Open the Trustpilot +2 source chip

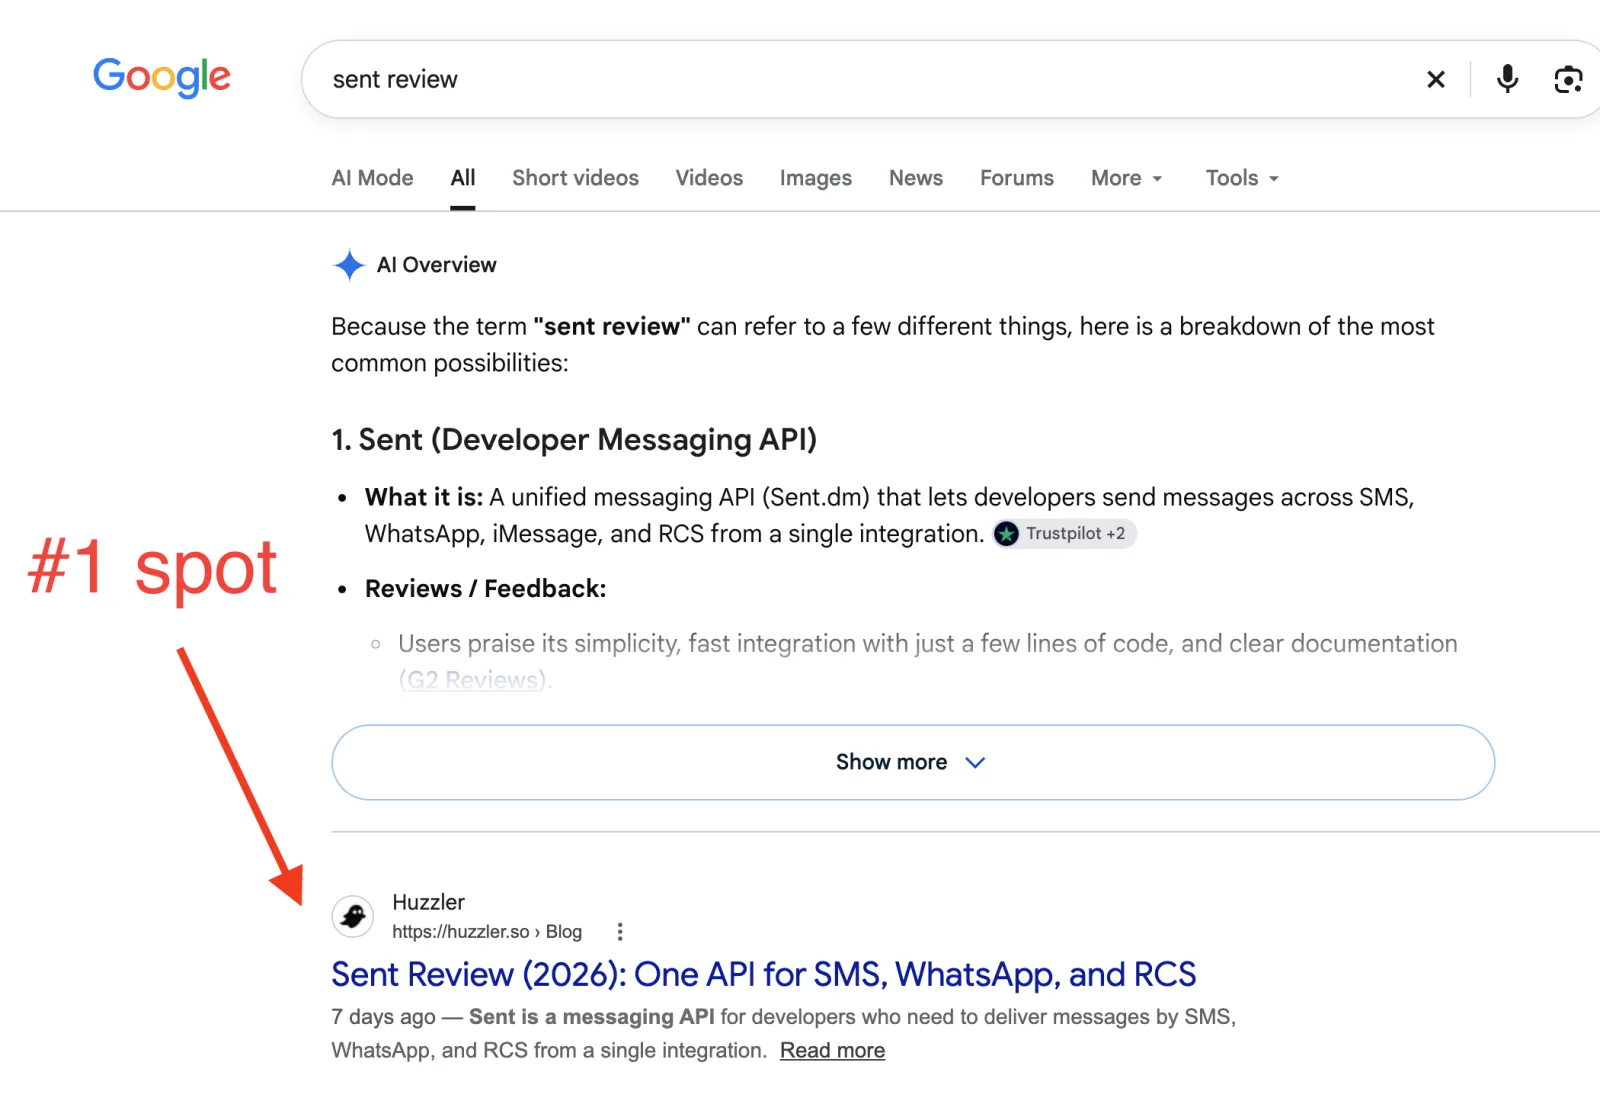click(x=1064, y=534)
